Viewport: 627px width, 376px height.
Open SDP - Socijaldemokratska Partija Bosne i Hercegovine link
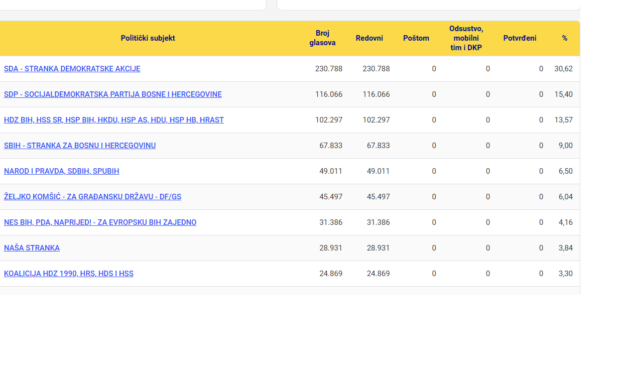tap(113, 94)
